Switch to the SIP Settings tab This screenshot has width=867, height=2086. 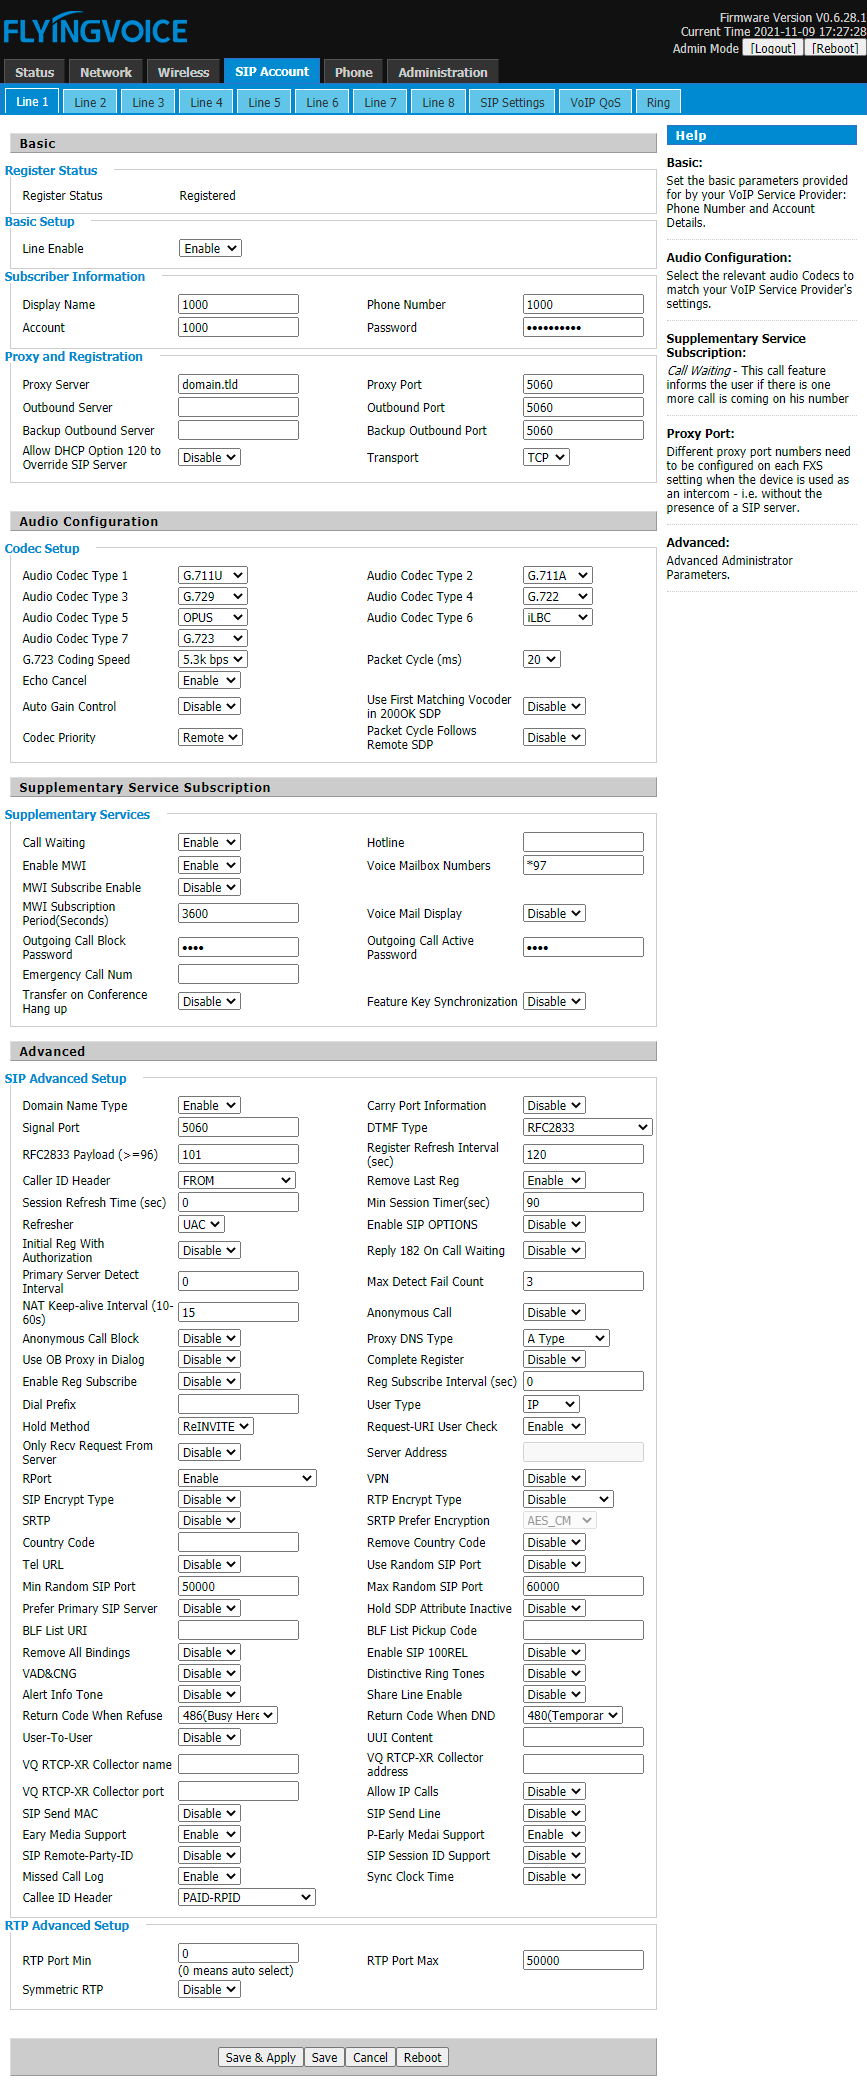[x=512, y=102]
